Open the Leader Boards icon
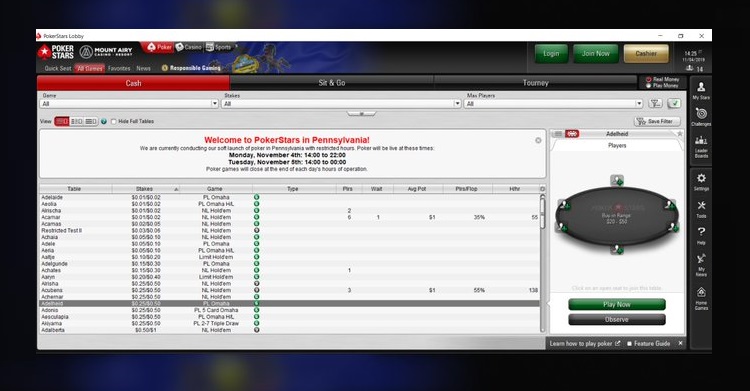Image resolution: width=750 pixels, height=391 pixels. pos(701,146)
